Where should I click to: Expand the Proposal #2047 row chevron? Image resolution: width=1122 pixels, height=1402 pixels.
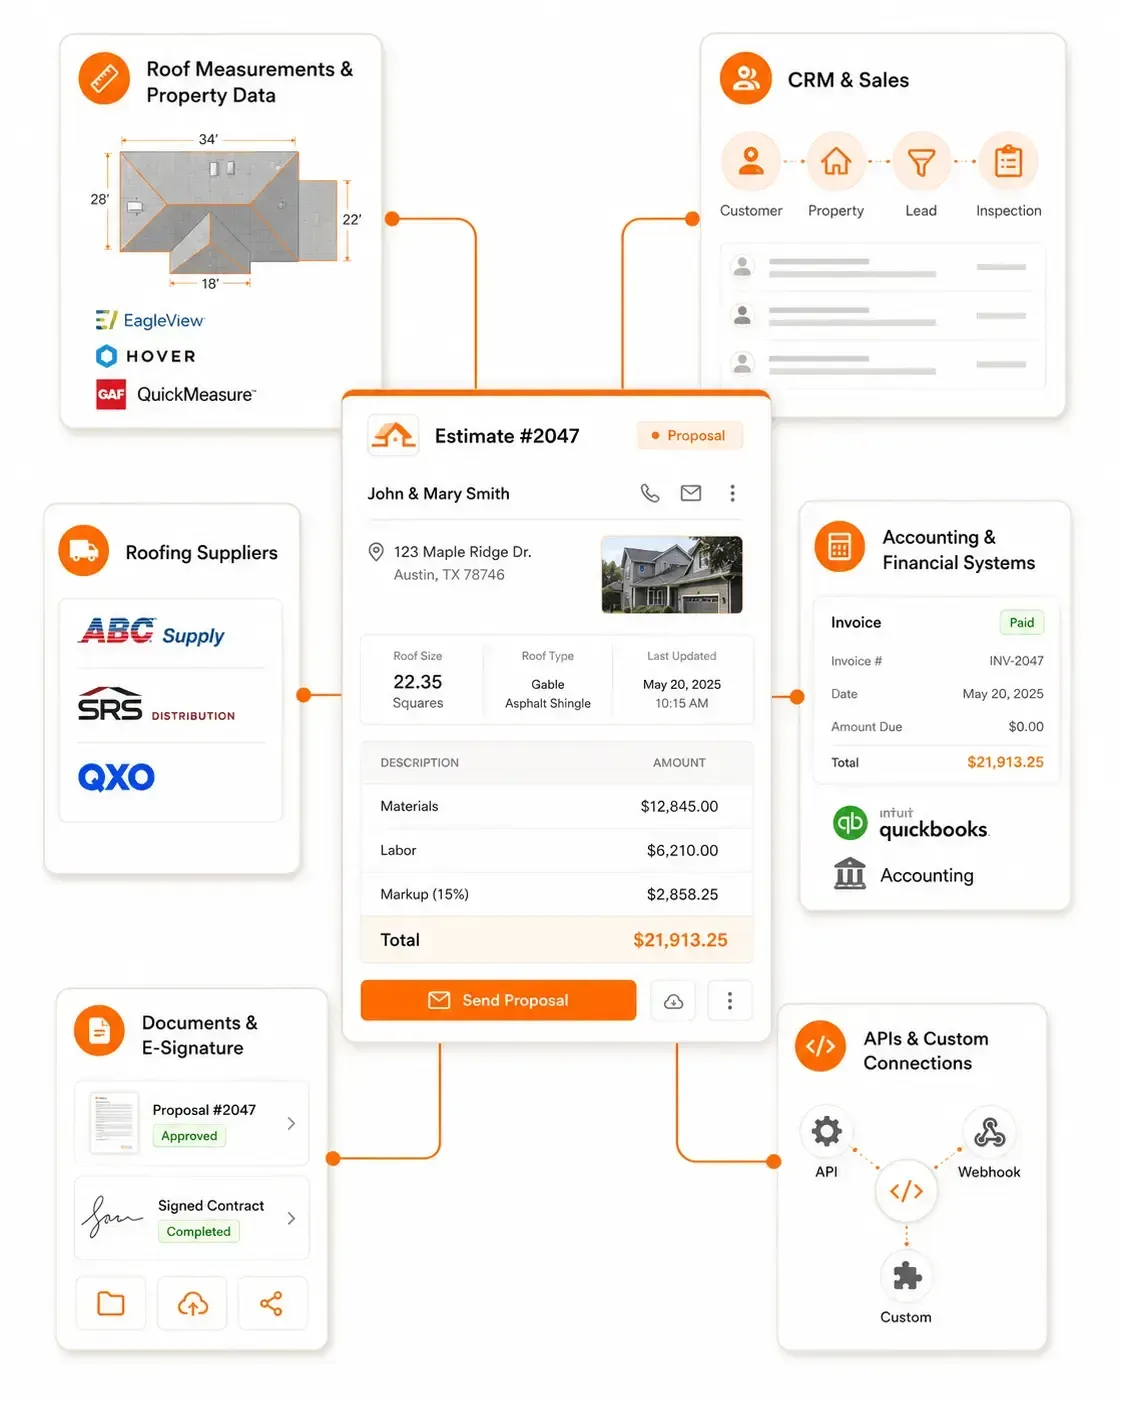click(x=291, y=1123)
